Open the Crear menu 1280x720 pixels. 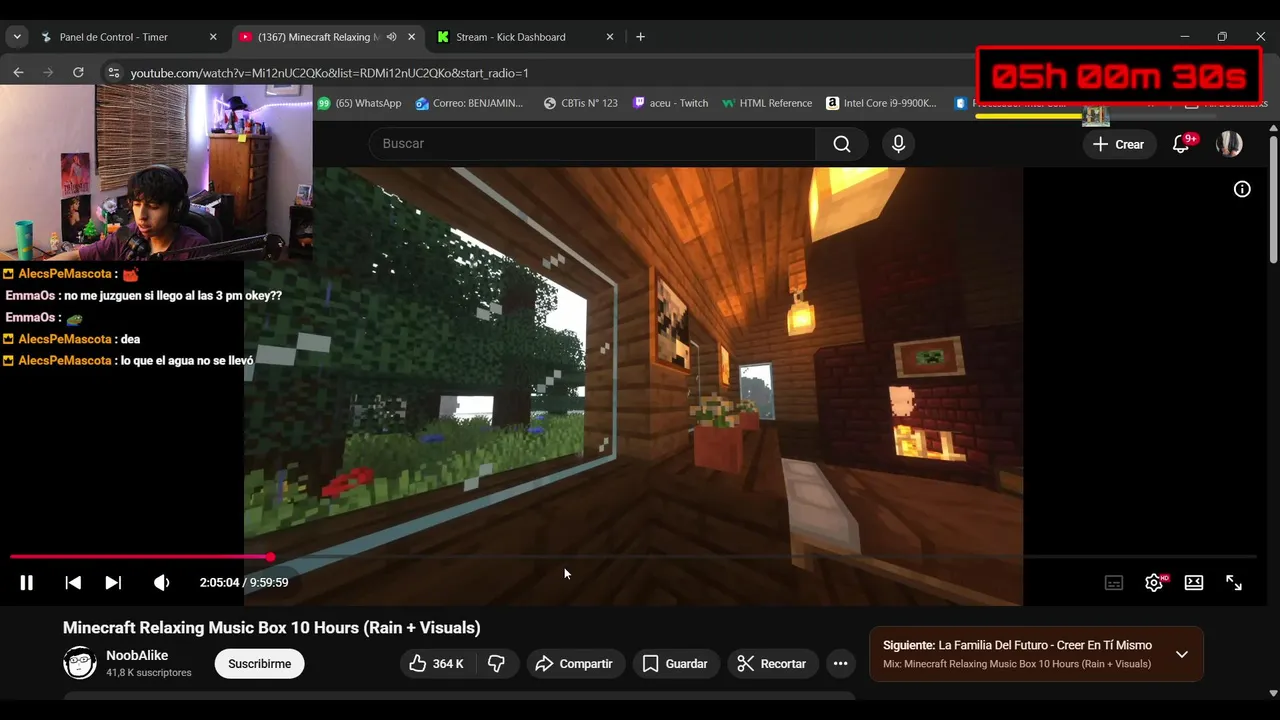tap(1119, 144)
